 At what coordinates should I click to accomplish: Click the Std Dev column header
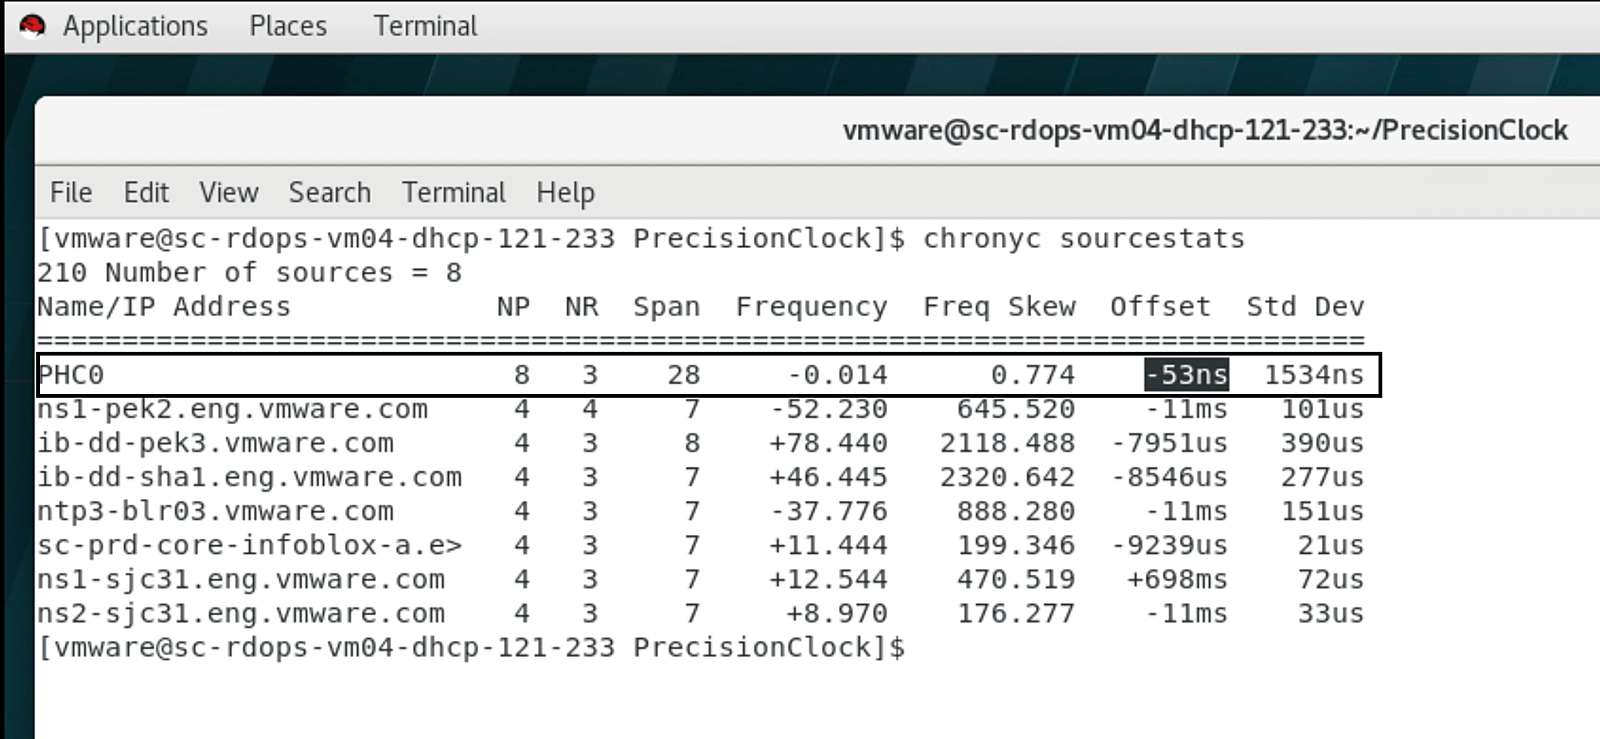1305,307
